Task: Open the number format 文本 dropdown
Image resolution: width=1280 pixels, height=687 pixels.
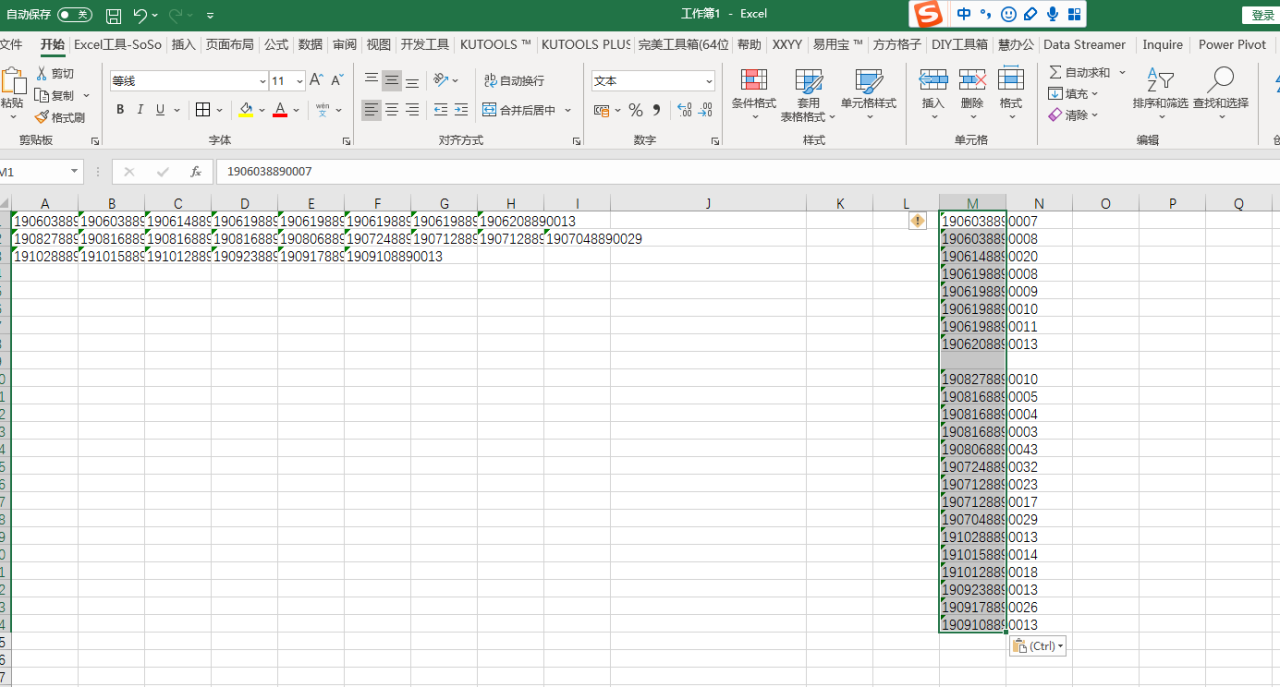Action: pyautogui.click(x=709, y=81)
